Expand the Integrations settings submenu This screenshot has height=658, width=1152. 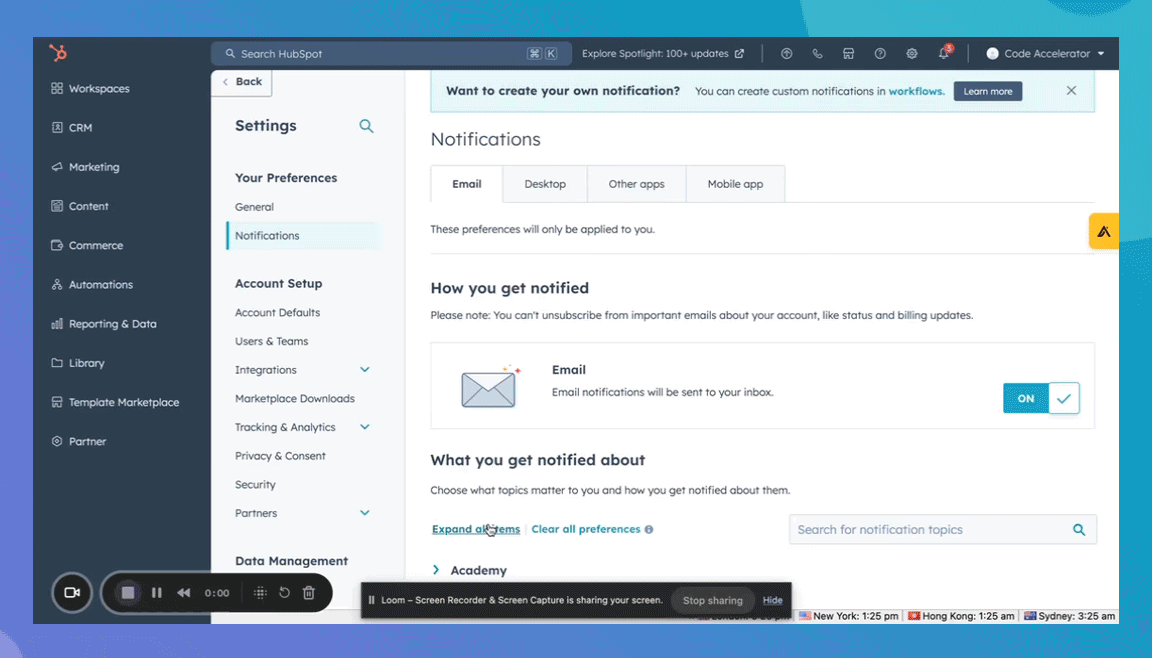click(x=365, y=370)
